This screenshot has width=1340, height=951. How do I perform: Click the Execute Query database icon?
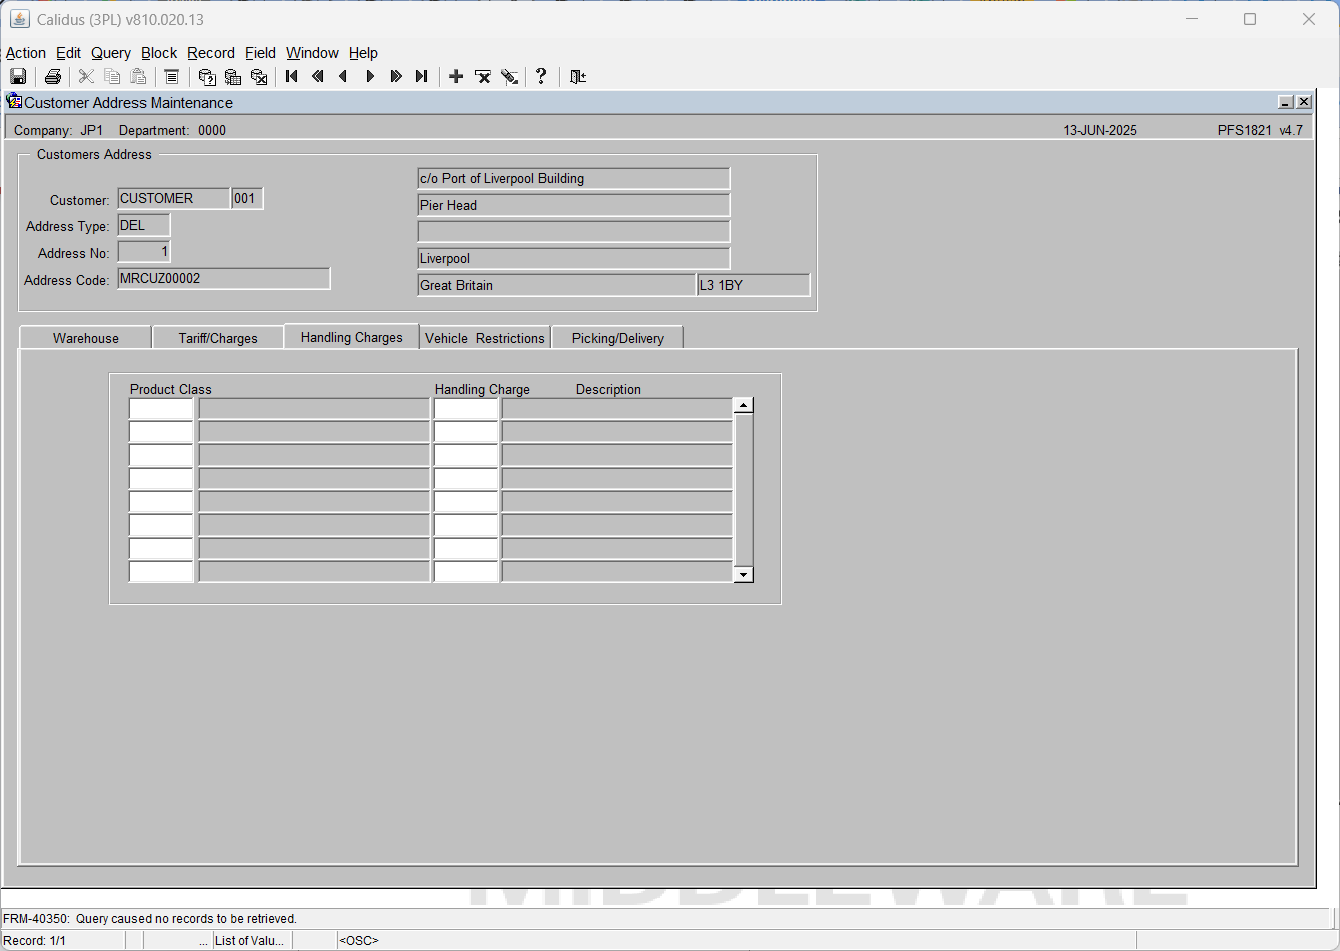pos(233,76)
